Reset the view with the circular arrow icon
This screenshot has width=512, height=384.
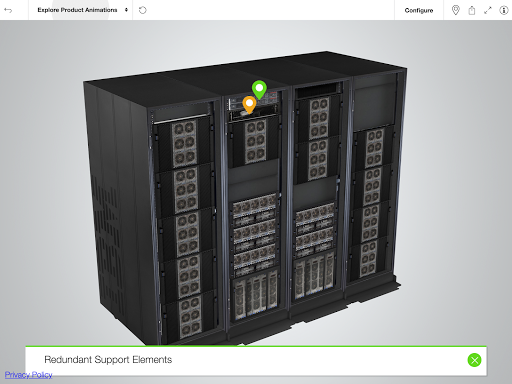[143, 10]
